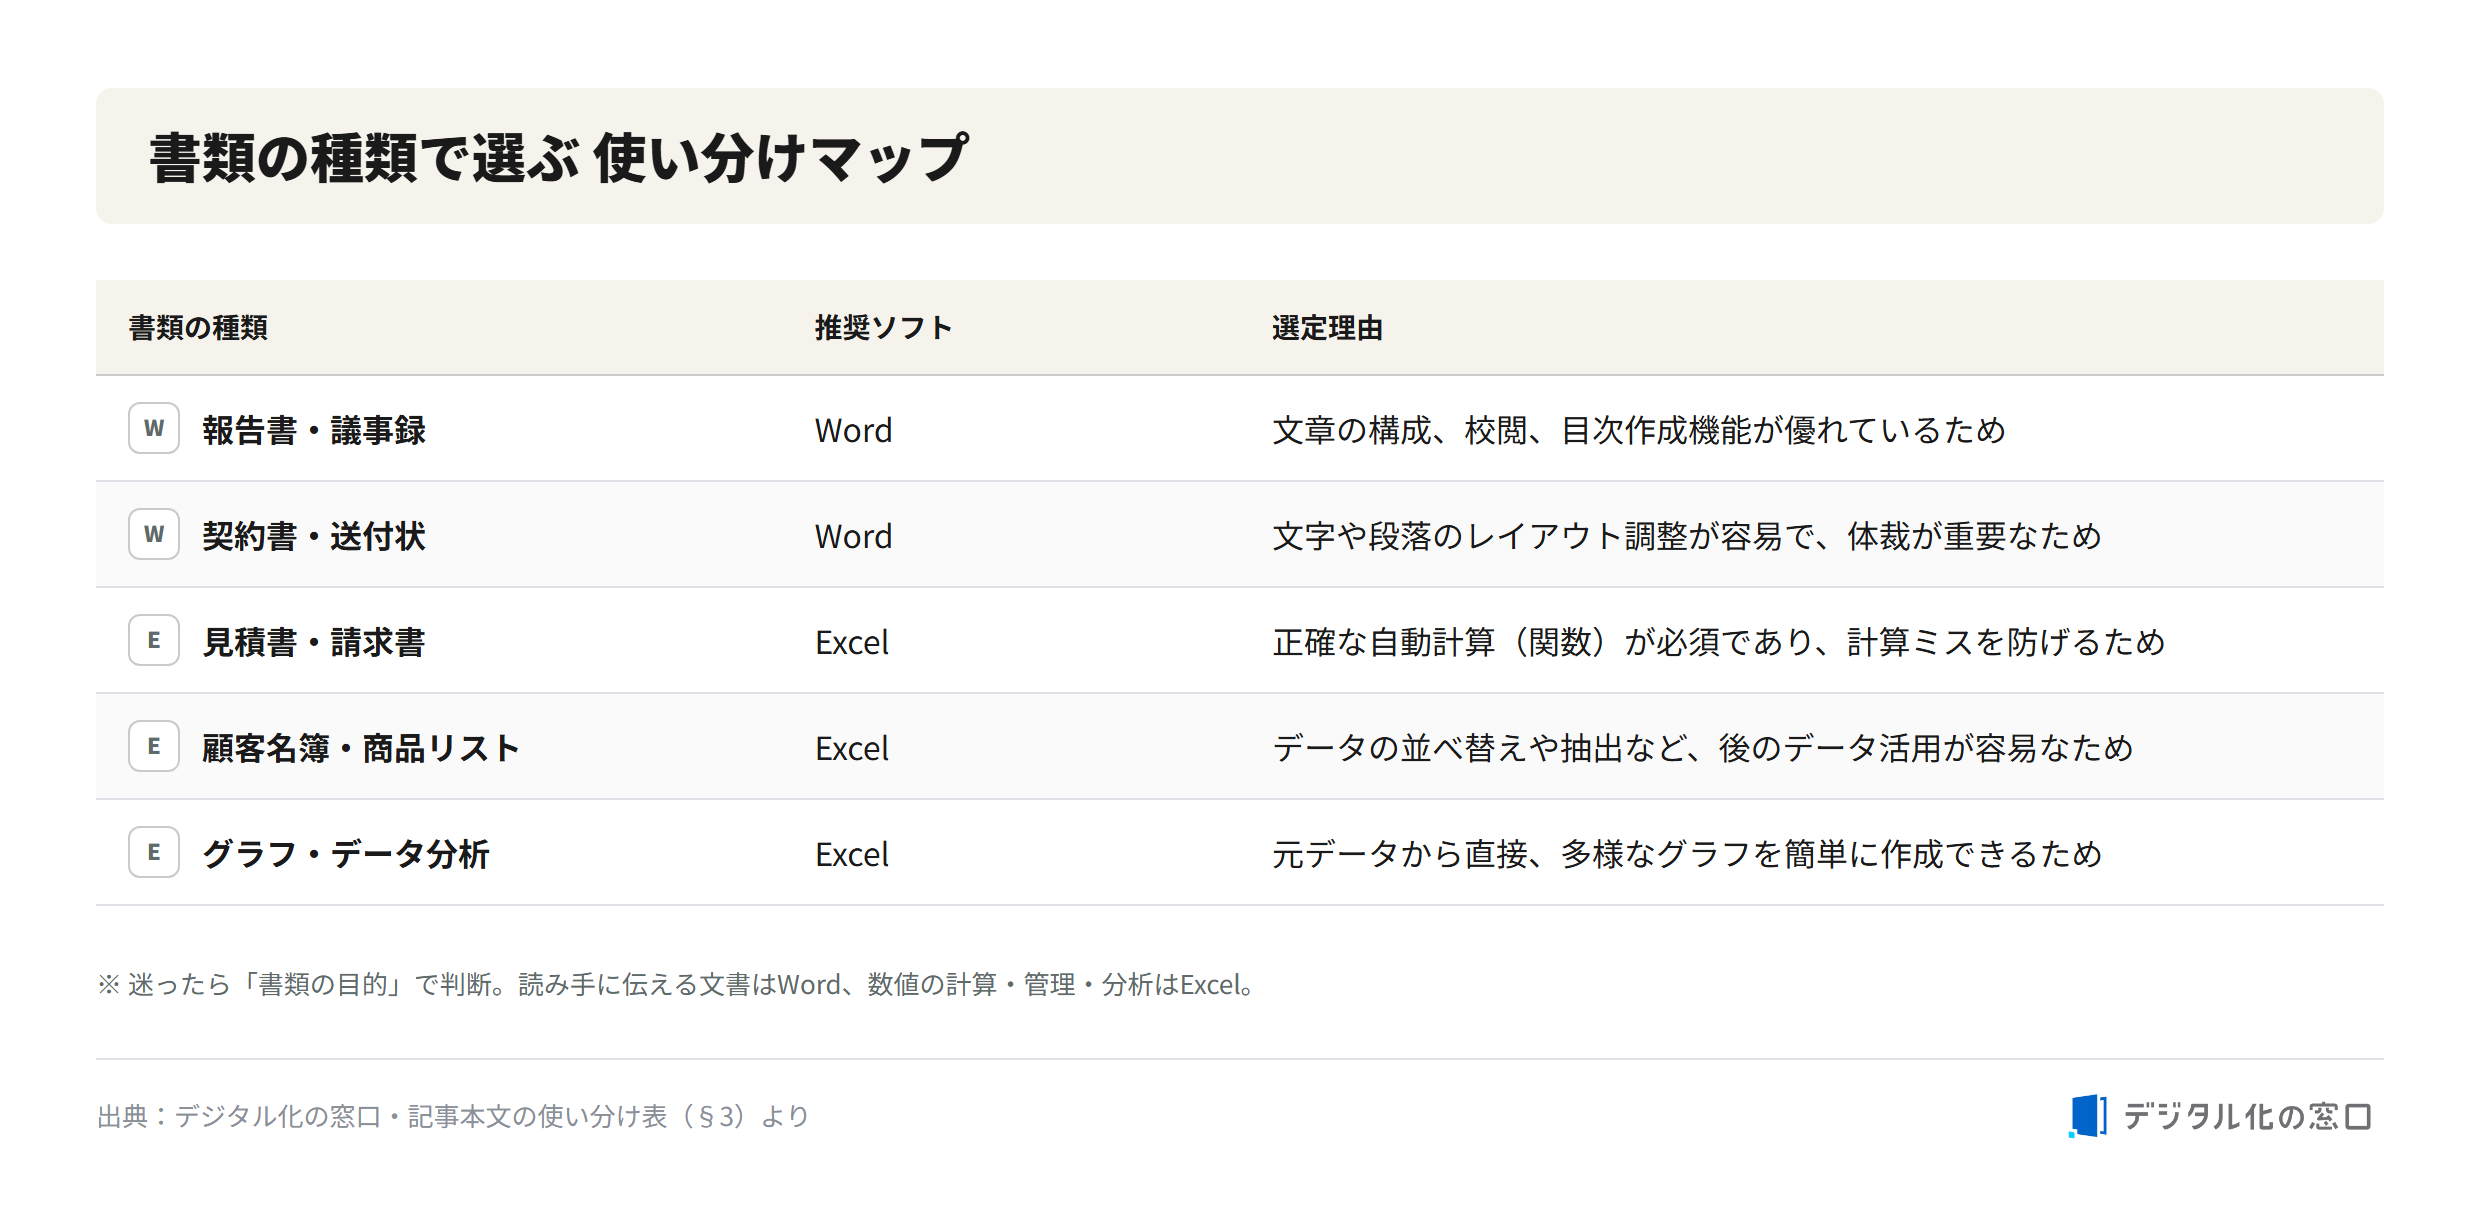Select the グラフ・データ分析 row label

pyautogui.click(x=346, y=854)
